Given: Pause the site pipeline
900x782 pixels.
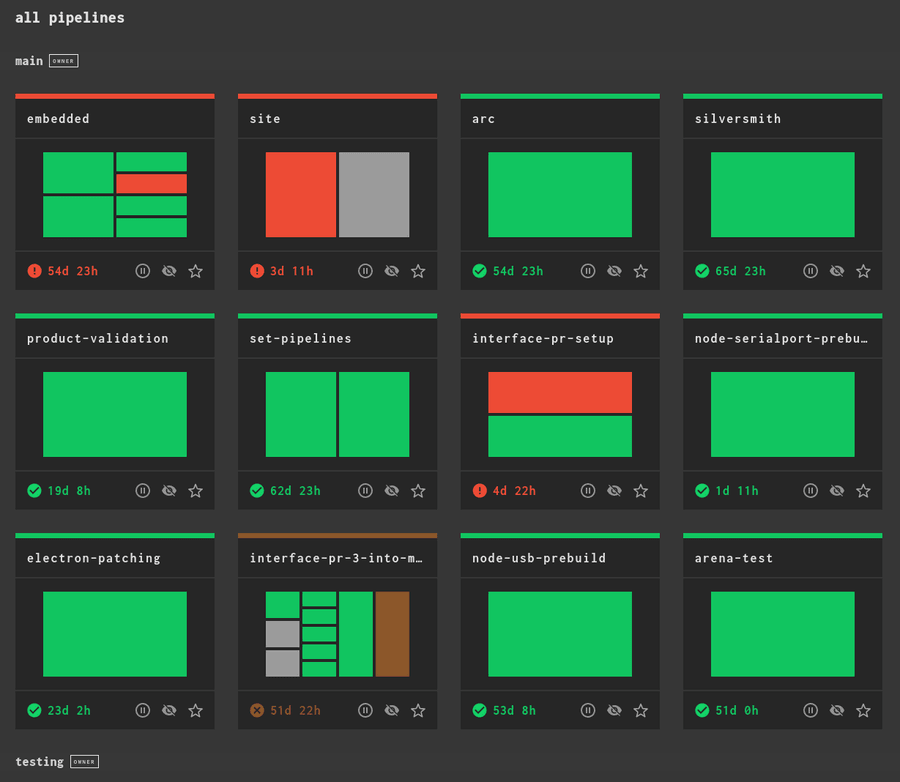Looking at the screenshot, I should pos(365,270).
